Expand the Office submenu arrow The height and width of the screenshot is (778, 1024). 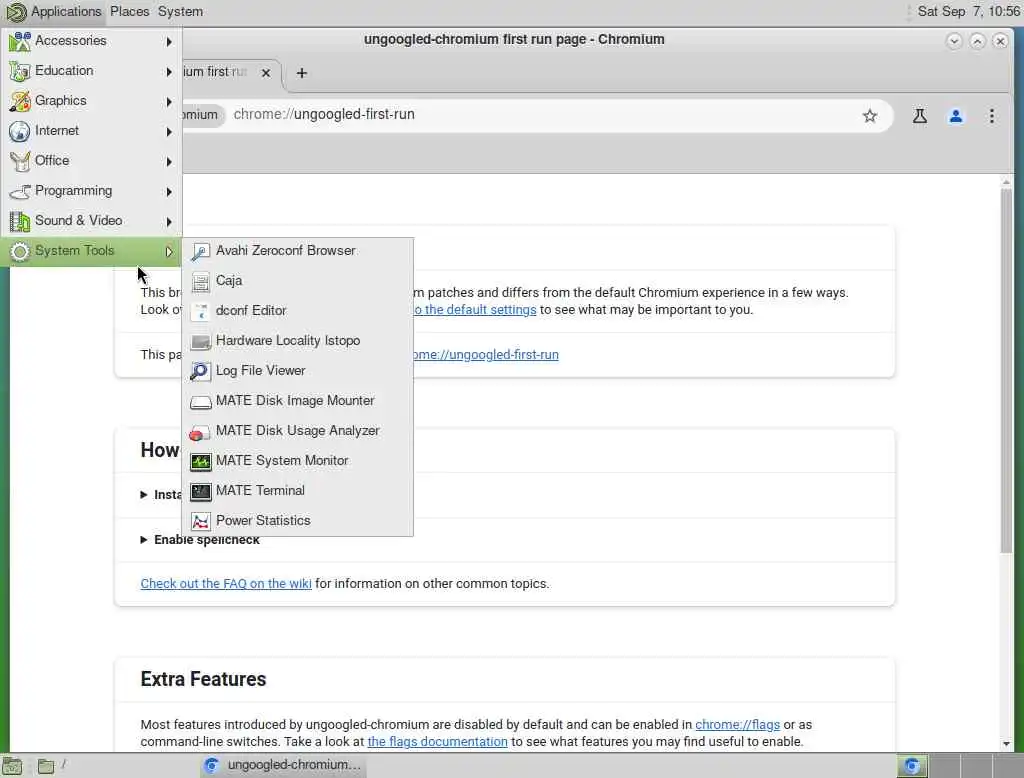click(x=169, y=162)
